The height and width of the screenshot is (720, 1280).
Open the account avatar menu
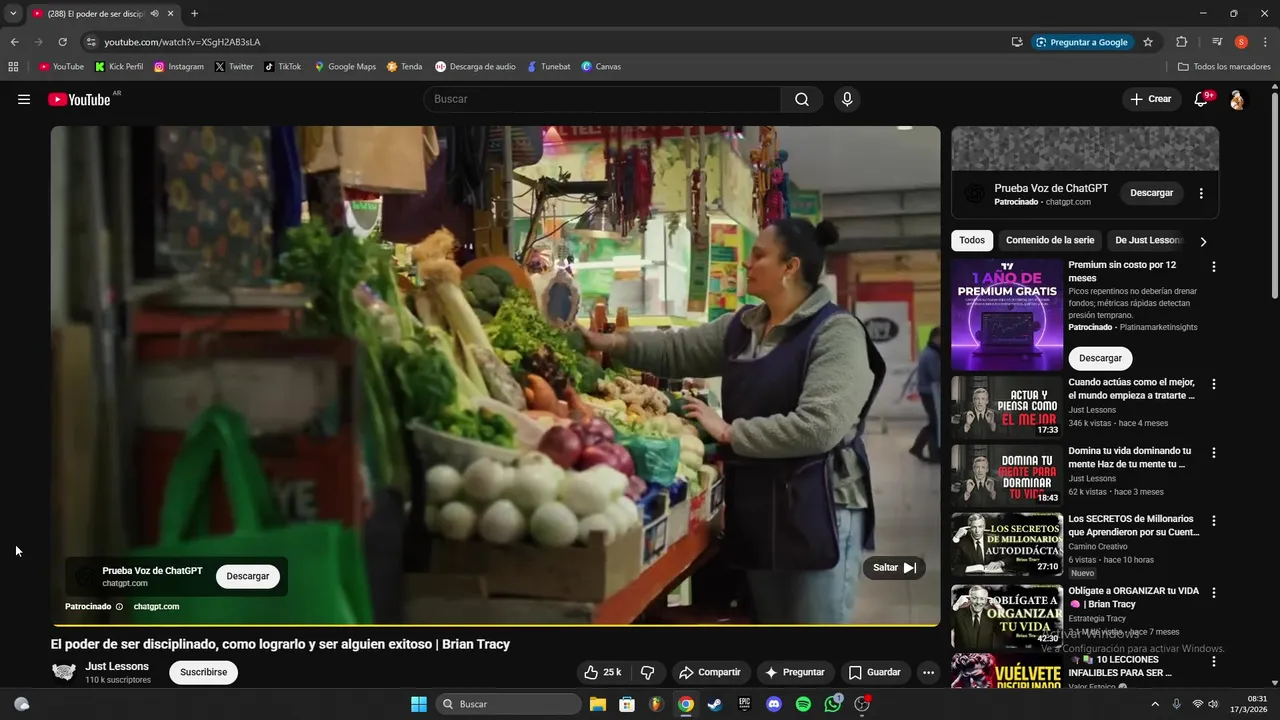(x=1237, y=99)
